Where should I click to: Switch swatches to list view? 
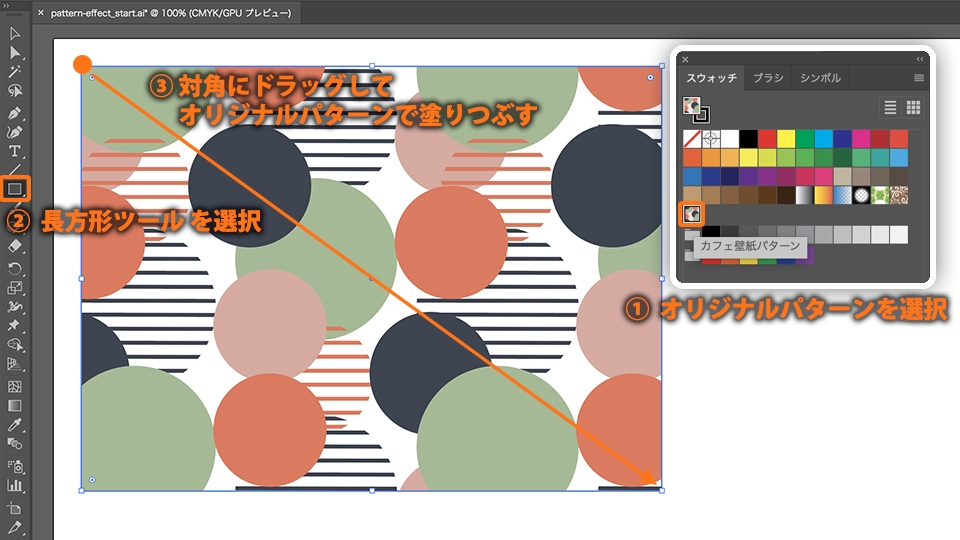(890, 108)
